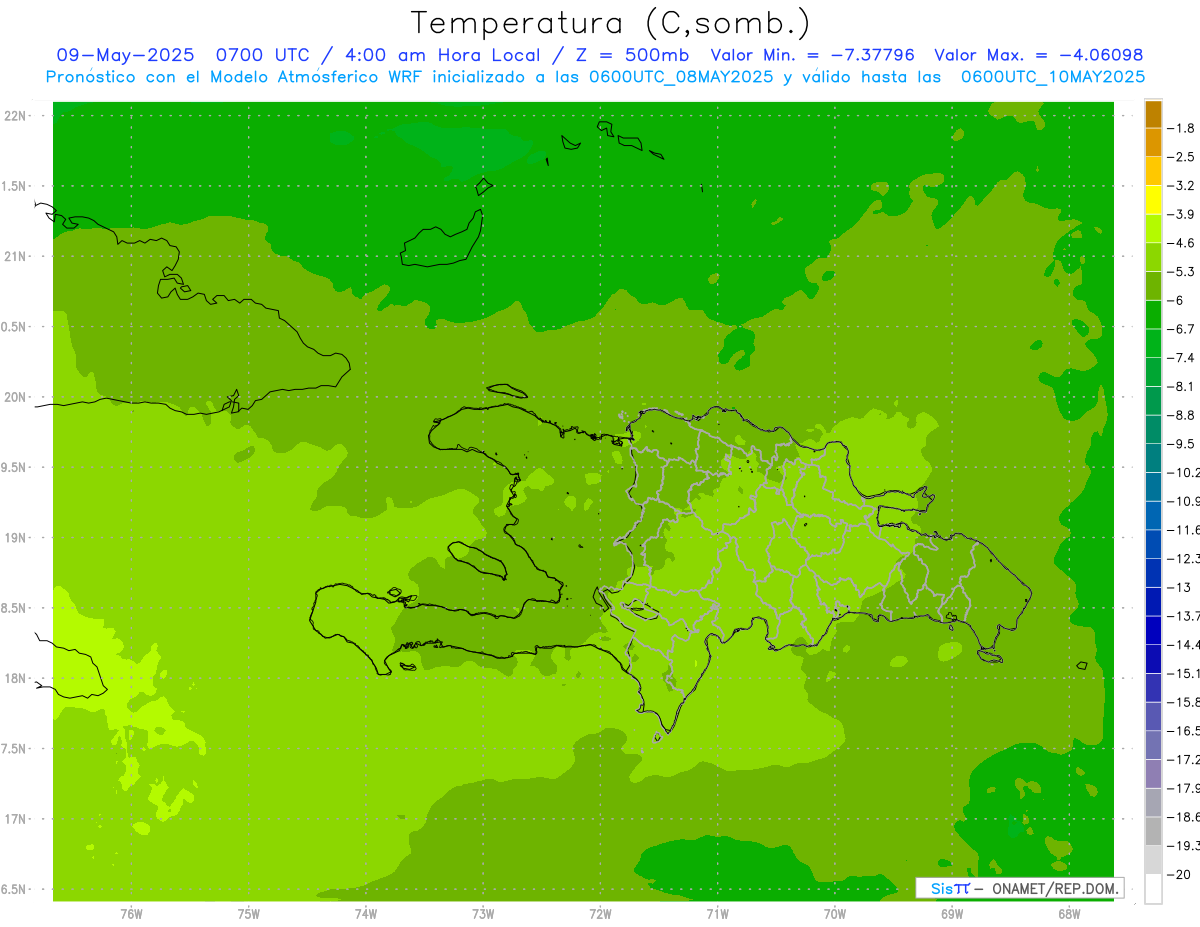Click the '76W' longitude label
Screen dimensions: 1200x927
tap(131, 914)
